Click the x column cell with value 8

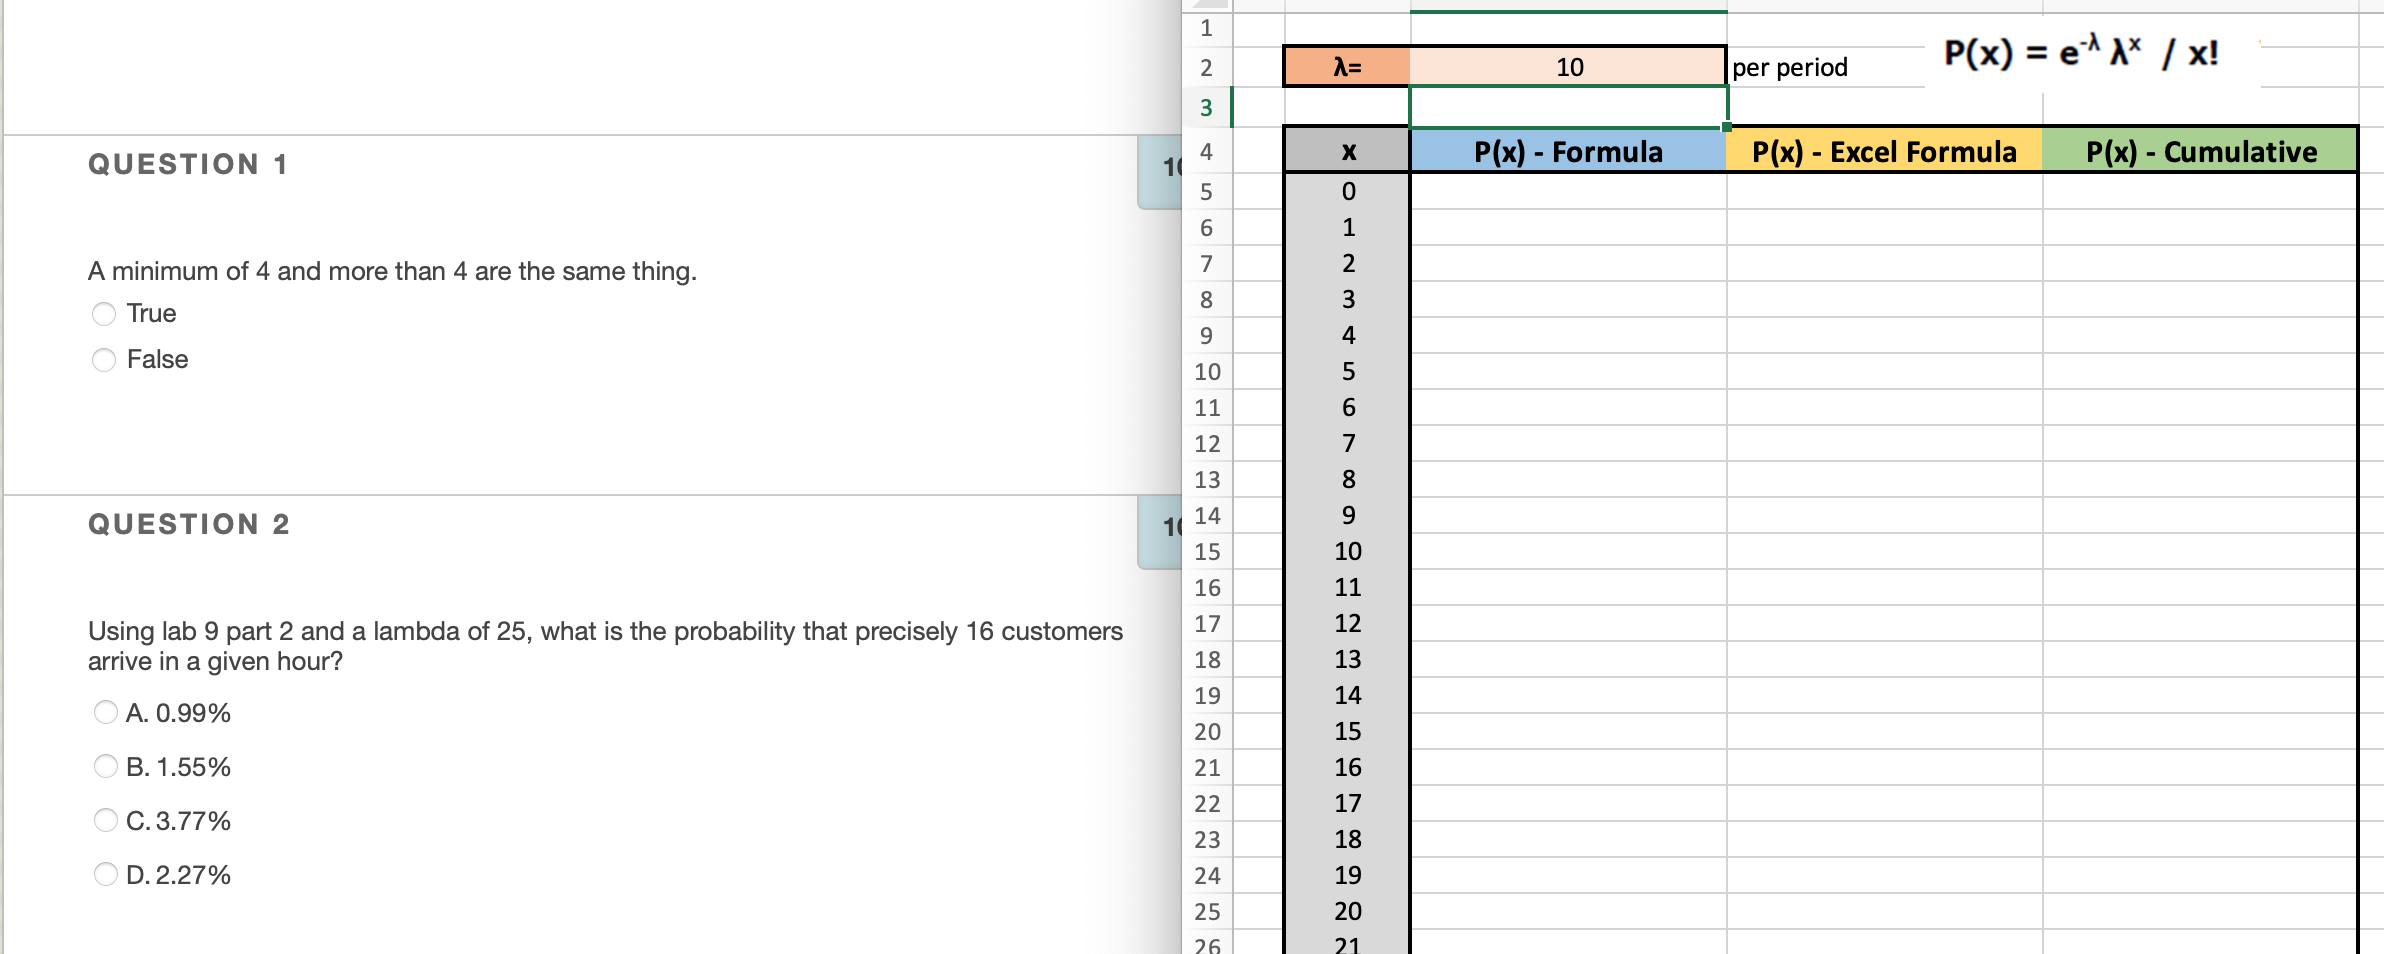click(1347, 479)
